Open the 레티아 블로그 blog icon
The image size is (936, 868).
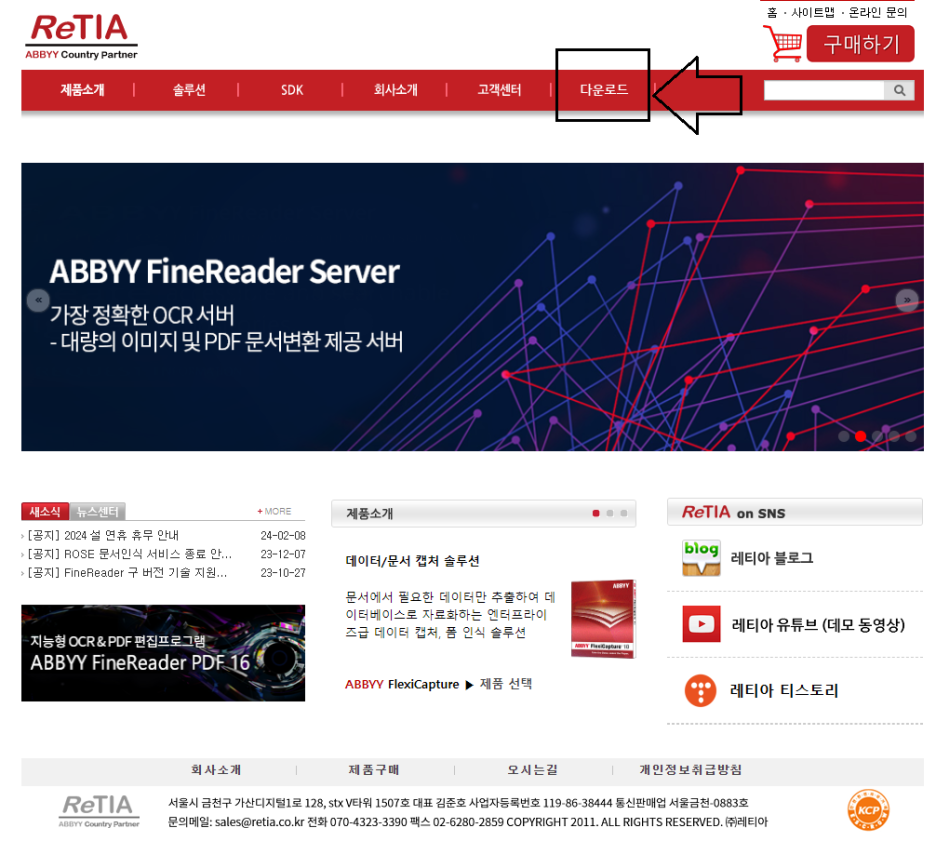[701, 558]
